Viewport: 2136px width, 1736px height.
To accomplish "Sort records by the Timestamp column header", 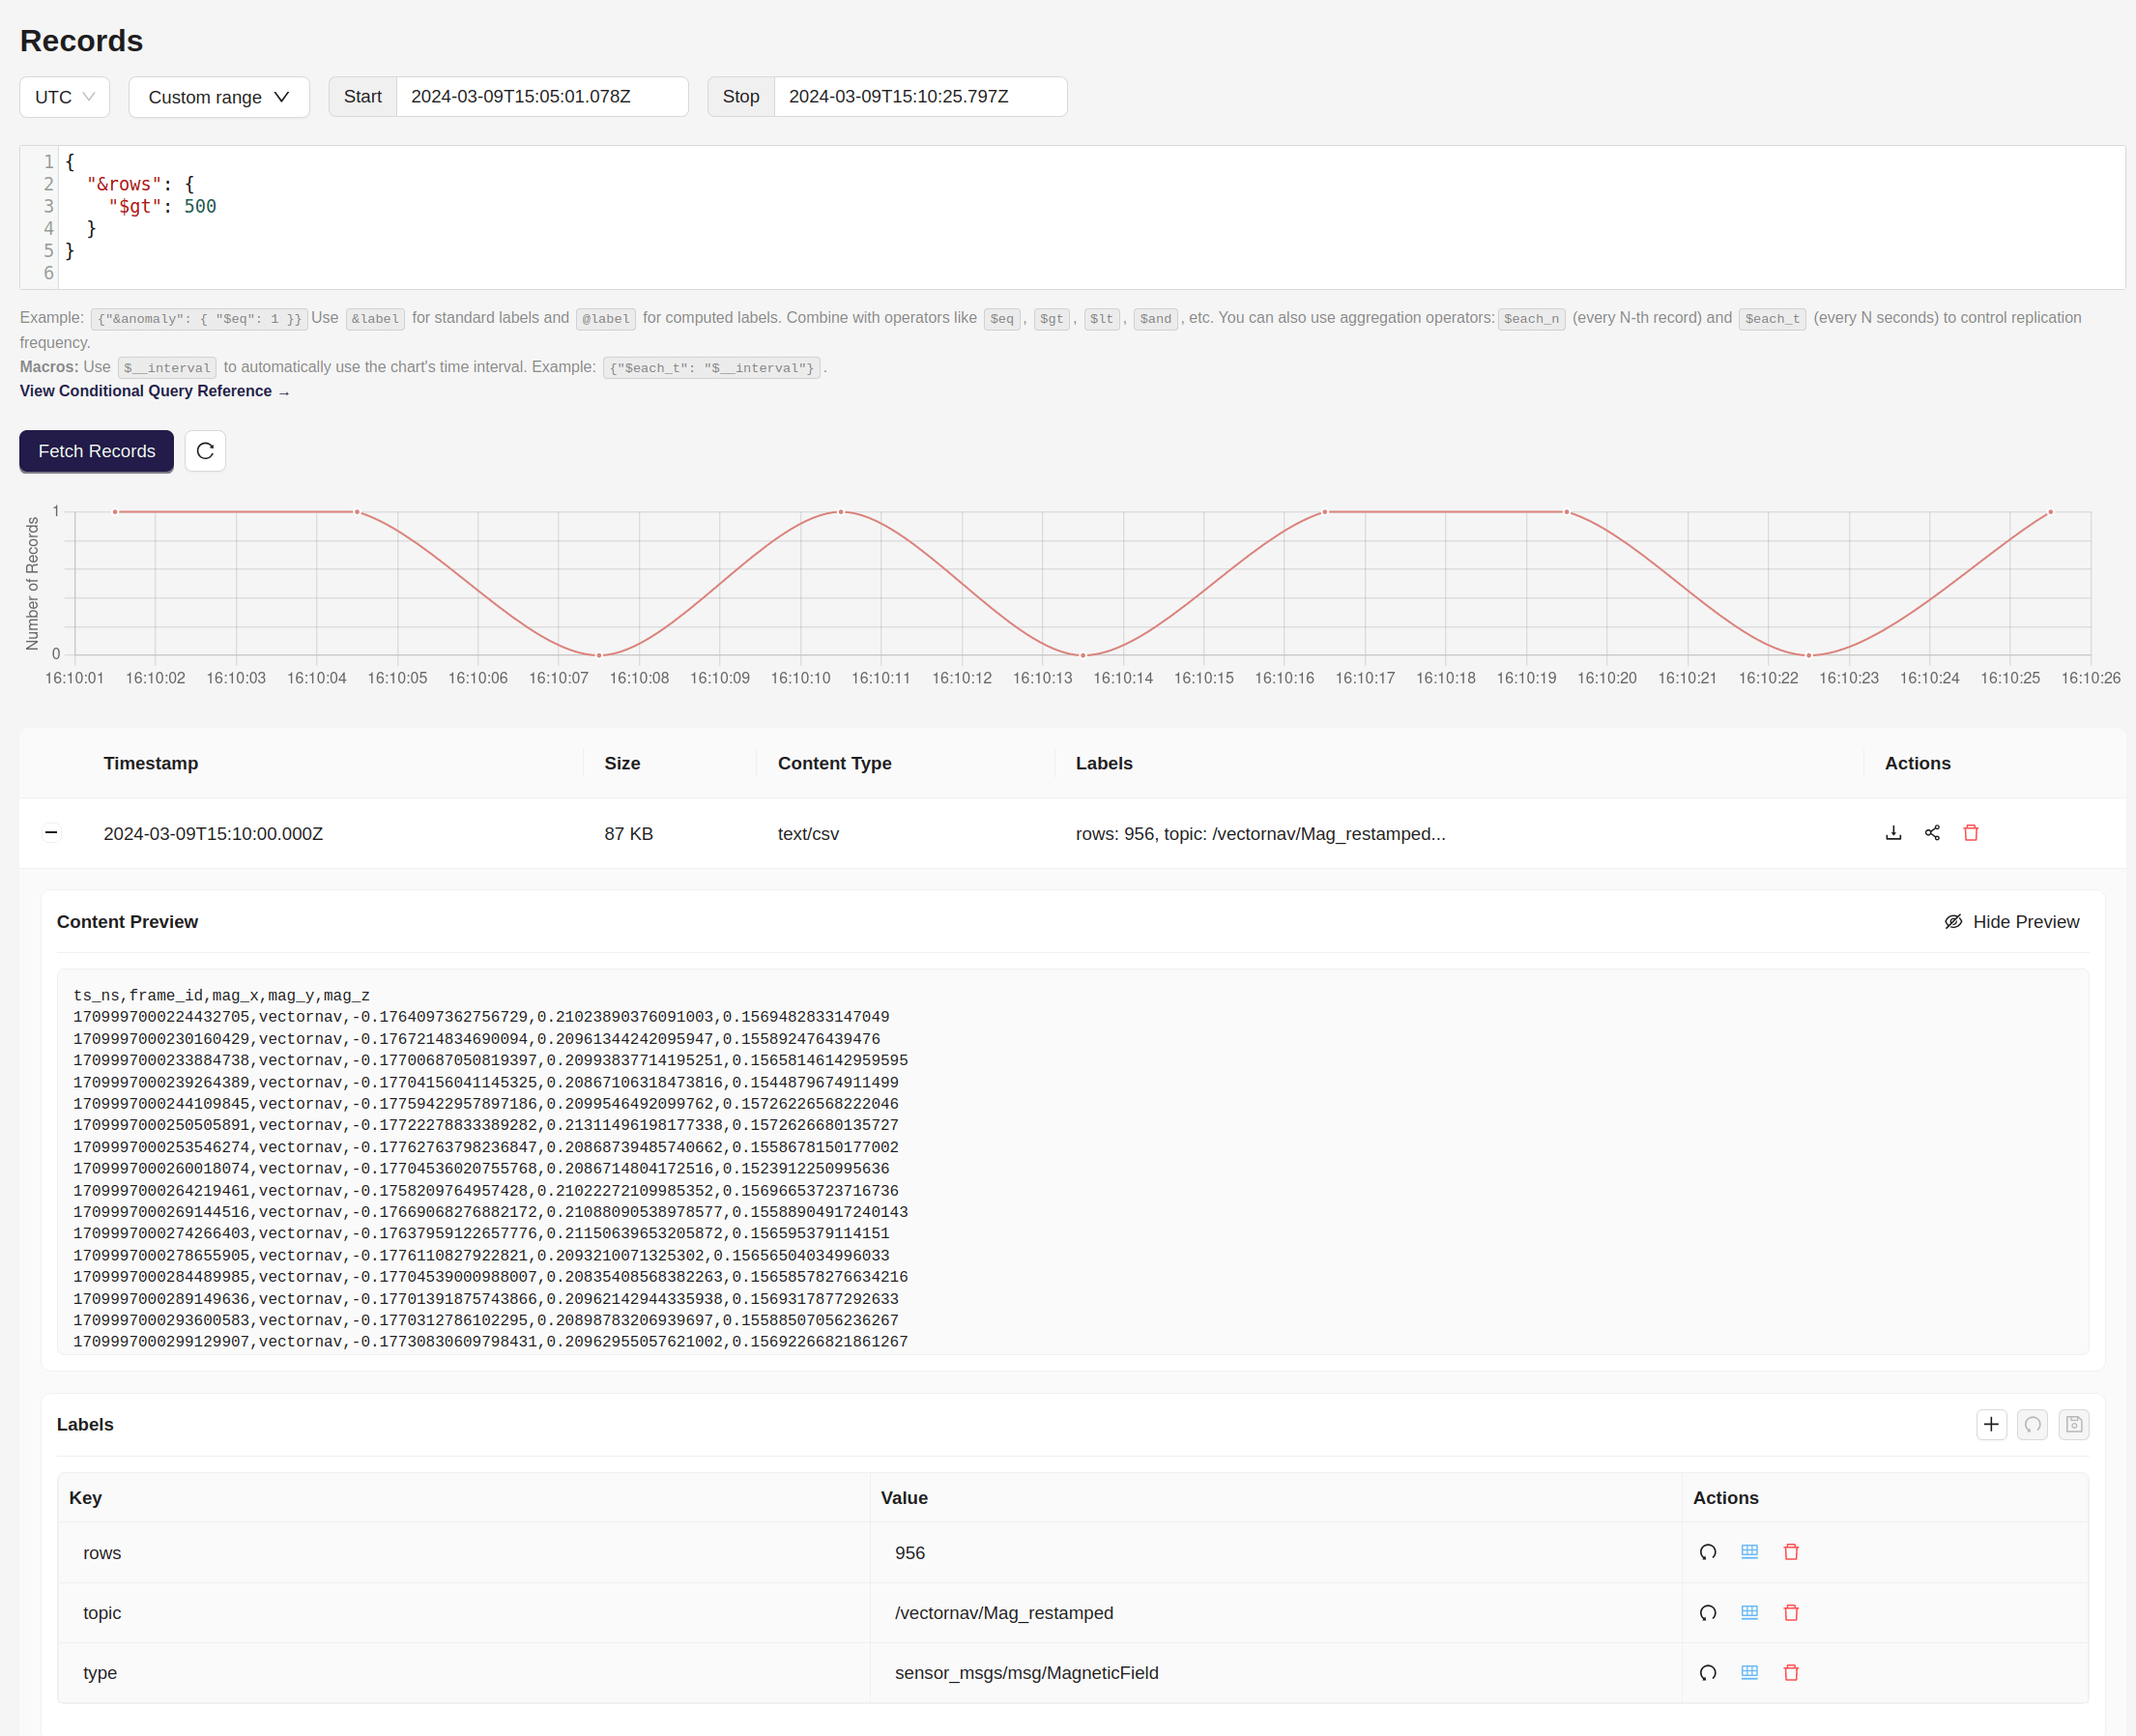I will [151, 763].
